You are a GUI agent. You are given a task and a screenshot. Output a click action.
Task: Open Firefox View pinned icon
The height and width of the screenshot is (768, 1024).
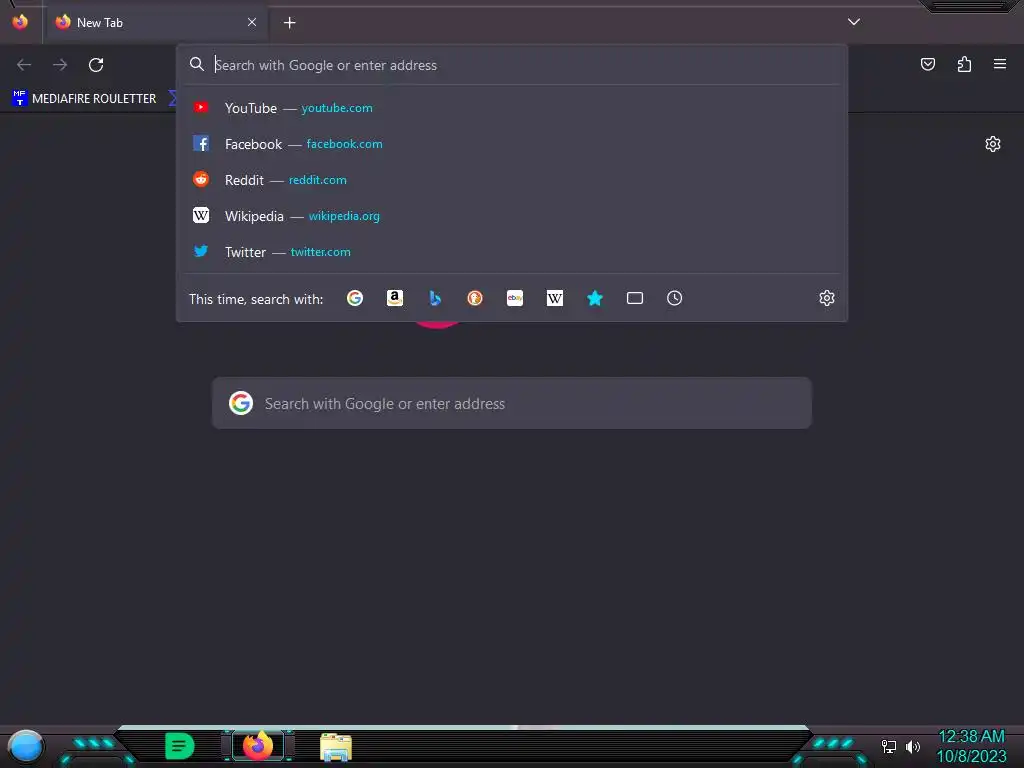pos(20,22)
